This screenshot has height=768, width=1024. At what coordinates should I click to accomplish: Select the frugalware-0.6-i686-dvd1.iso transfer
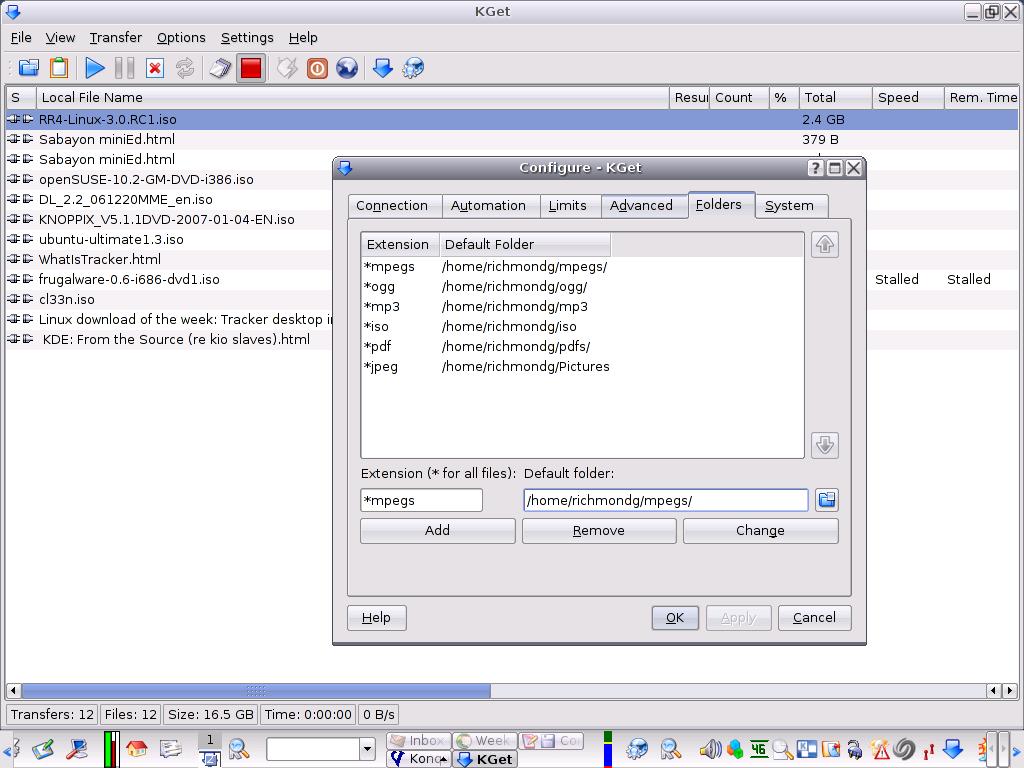[x=170, y=280]
